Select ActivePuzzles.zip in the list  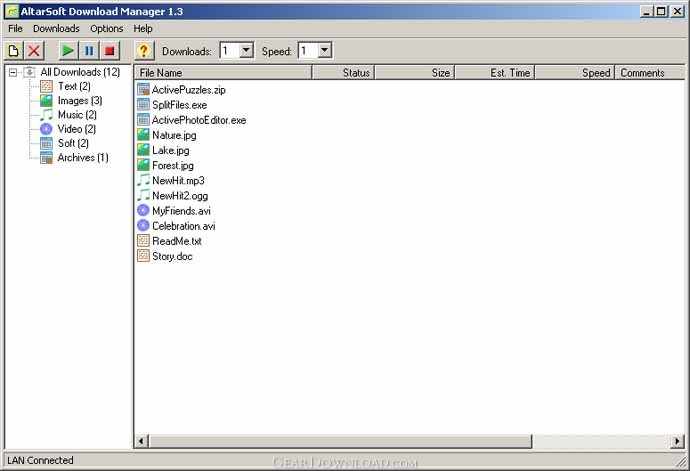click(x=188, y=90)
